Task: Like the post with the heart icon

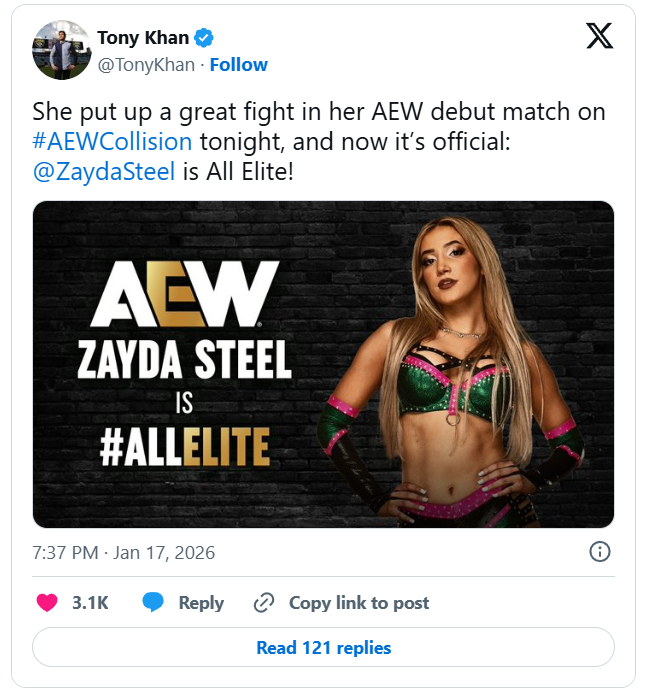Action: click(47, 603)
